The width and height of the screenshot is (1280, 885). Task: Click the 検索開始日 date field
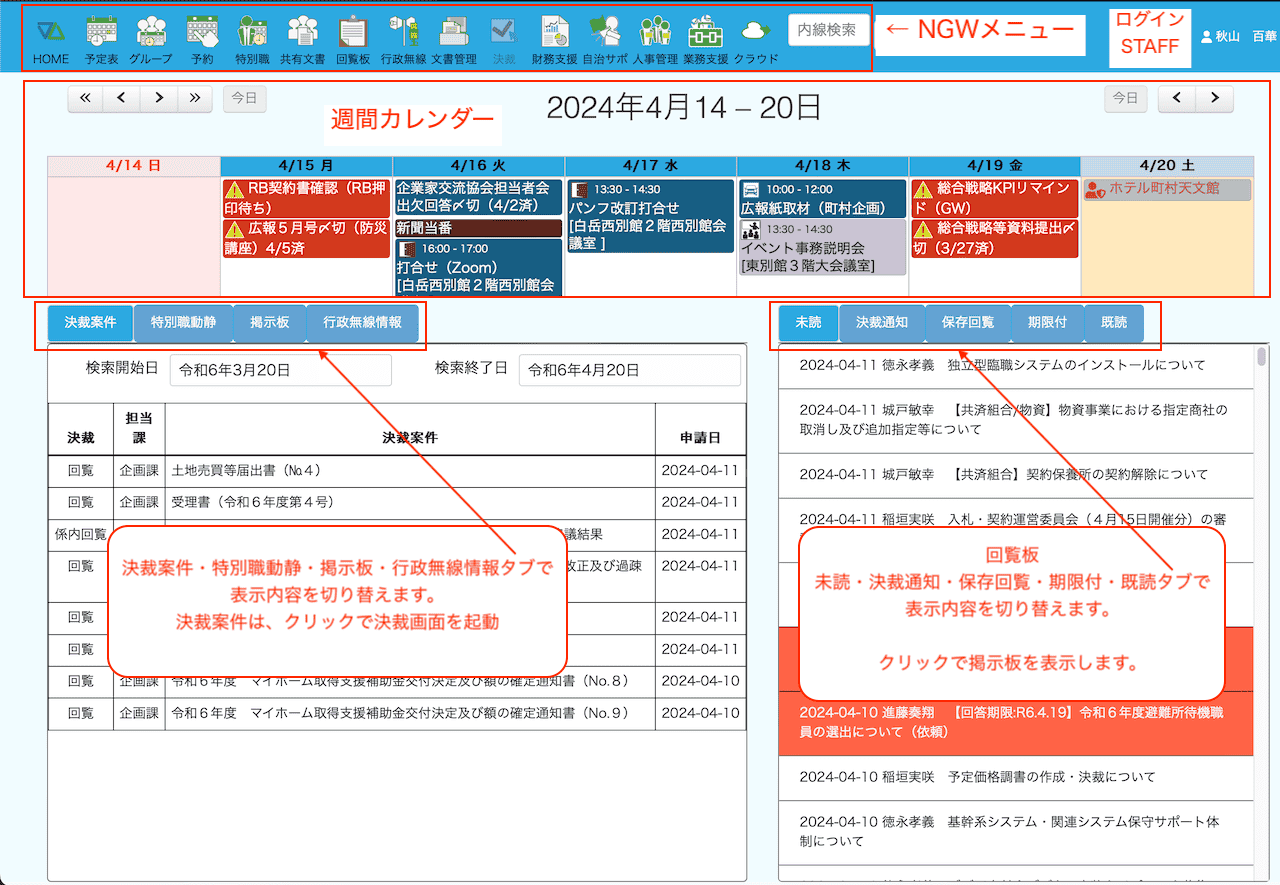coord(280,369)
